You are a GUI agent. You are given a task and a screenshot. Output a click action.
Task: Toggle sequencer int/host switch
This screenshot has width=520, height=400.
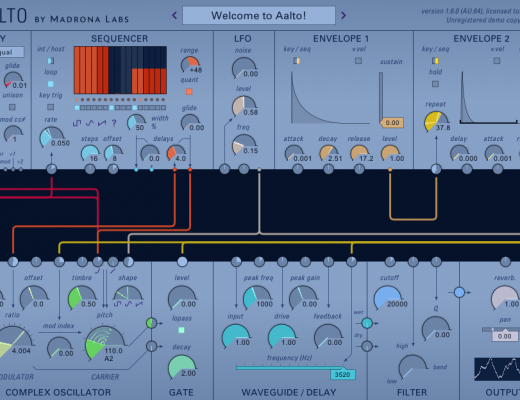point(51,61)
